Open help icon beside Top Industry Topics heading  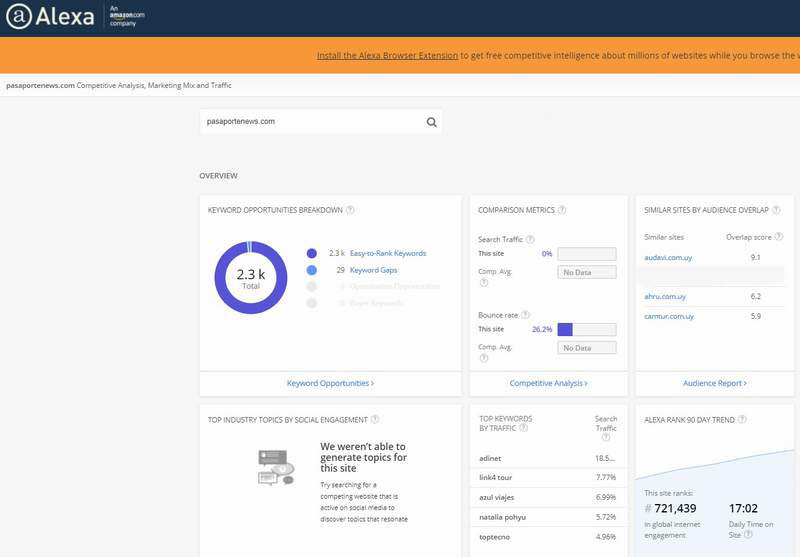click(x=375, y=420)
